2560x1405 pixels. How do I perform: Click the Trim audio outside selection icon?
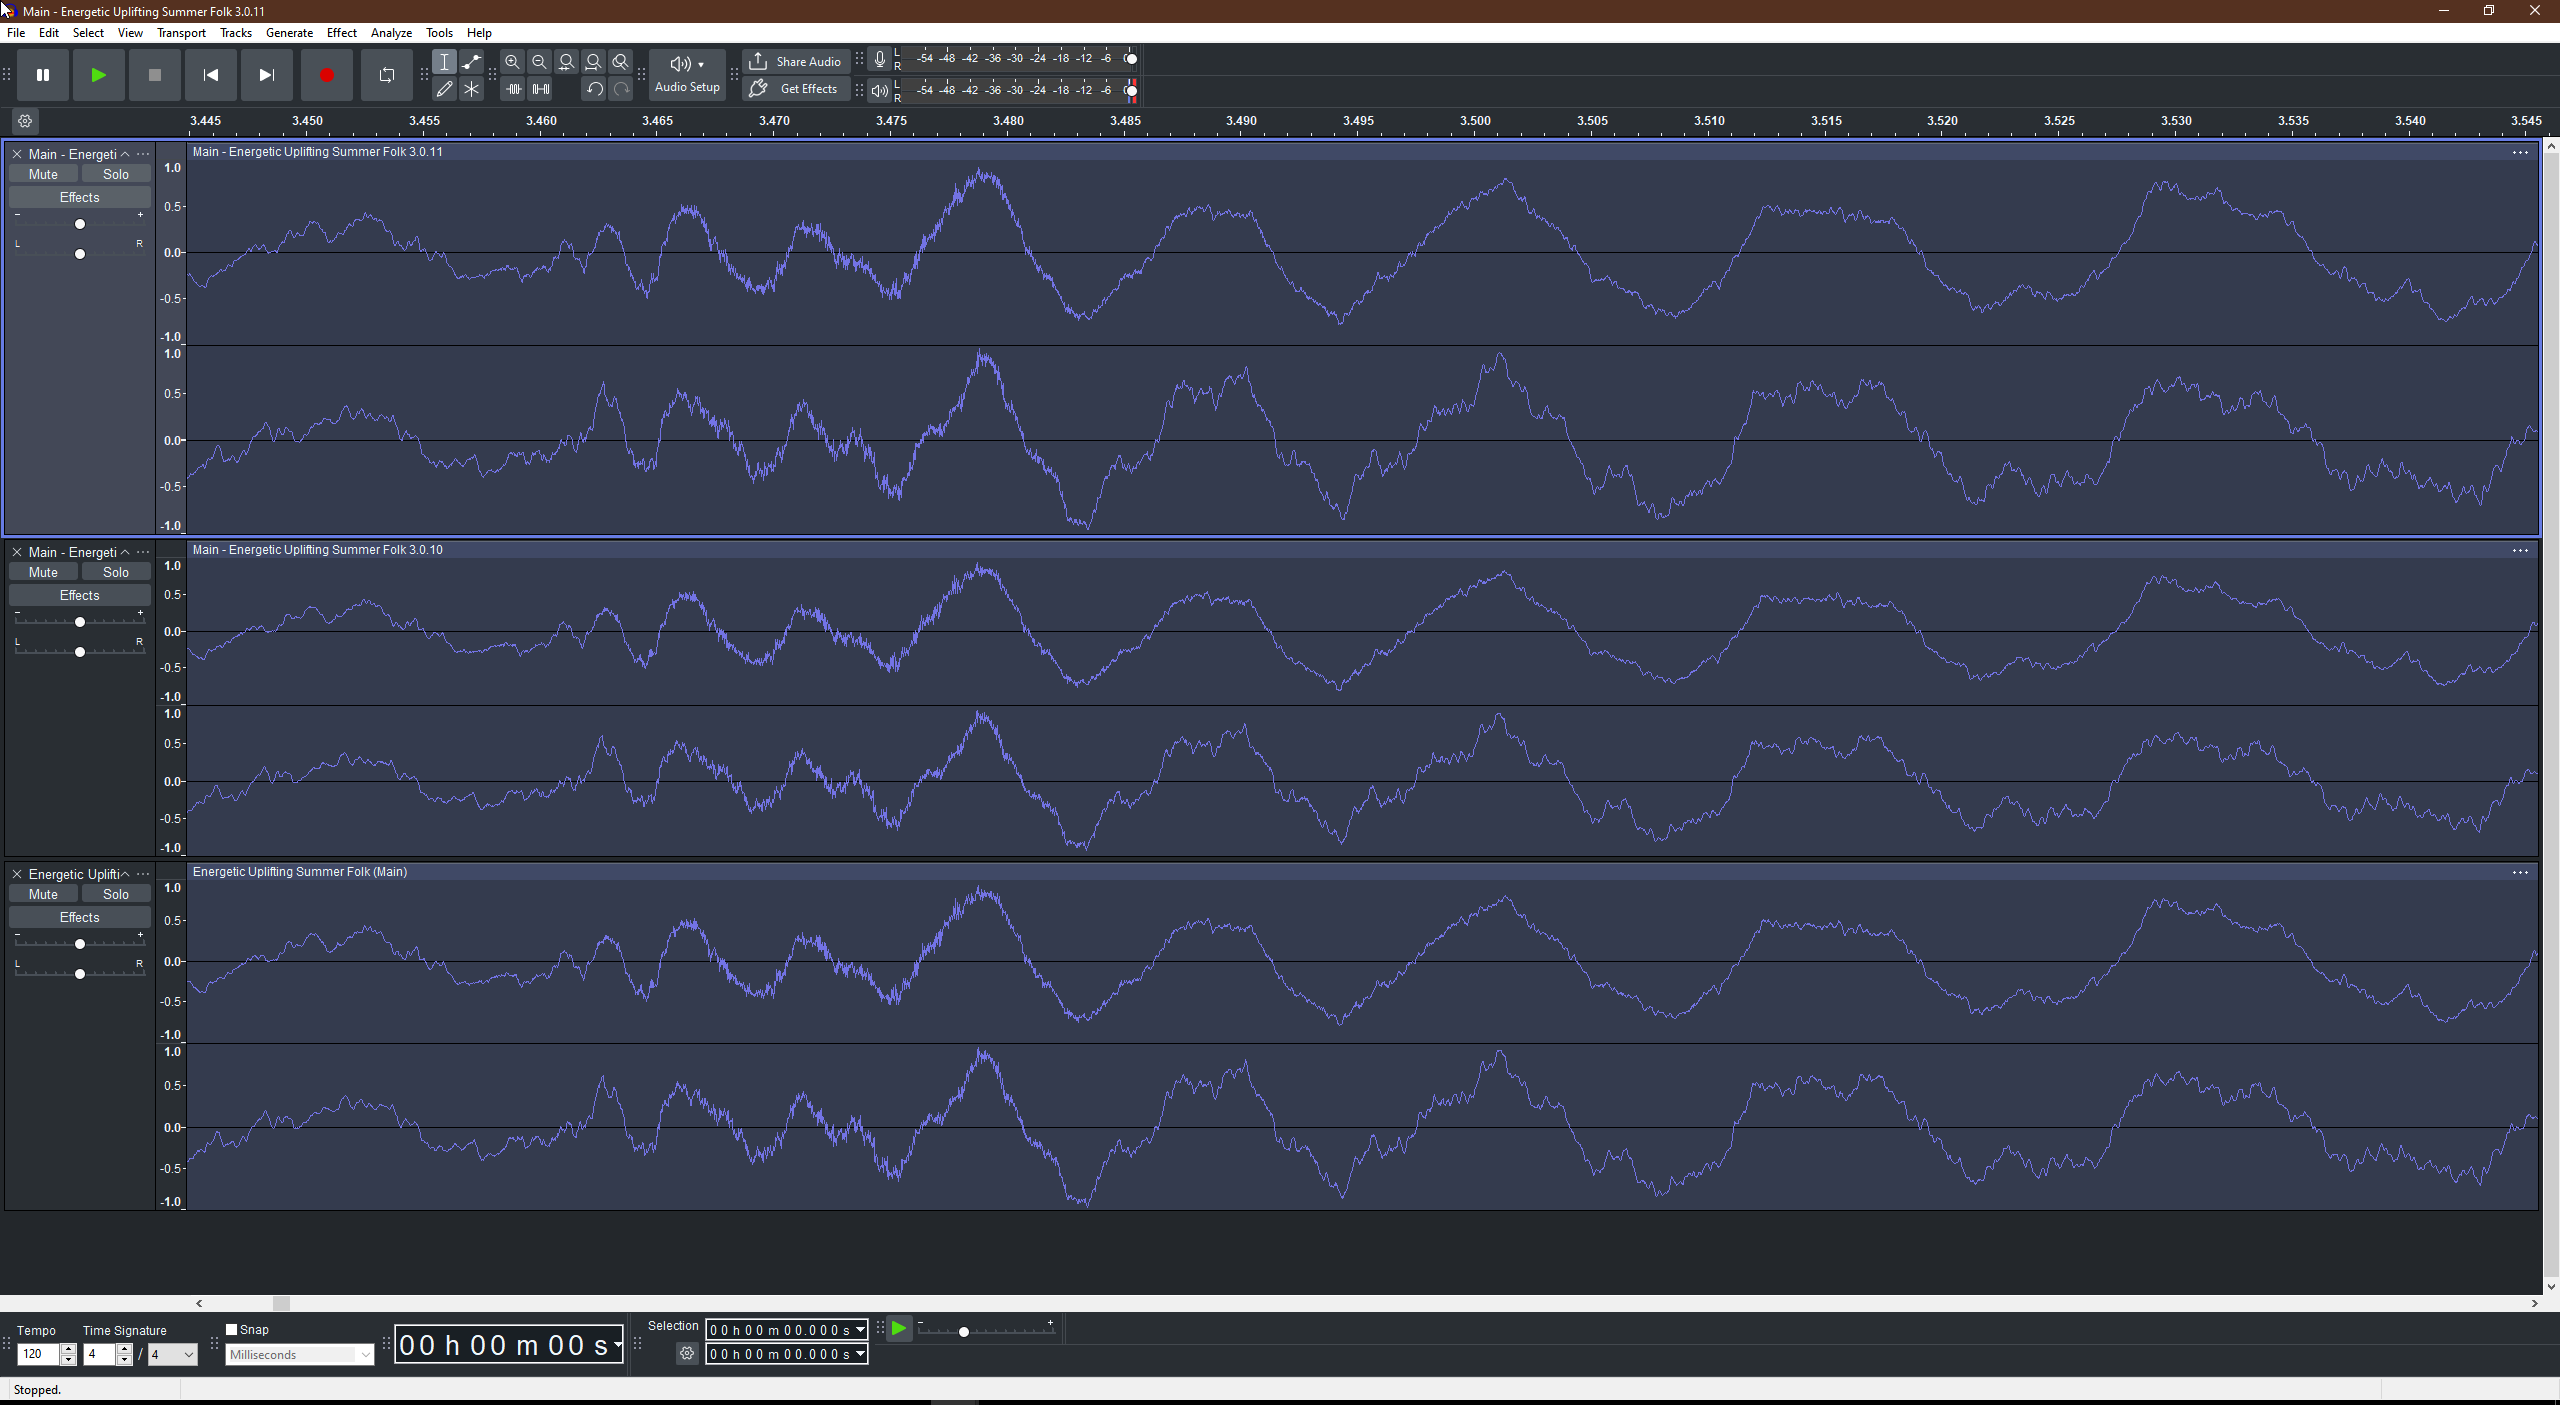coord(513,89)
